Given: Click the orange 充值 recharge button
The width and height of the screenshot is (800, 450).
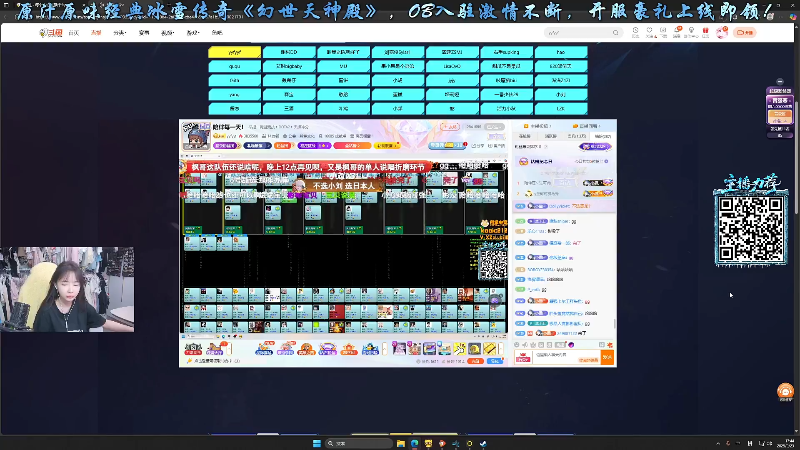Looking at the screenshot, I should pos(476,361).
